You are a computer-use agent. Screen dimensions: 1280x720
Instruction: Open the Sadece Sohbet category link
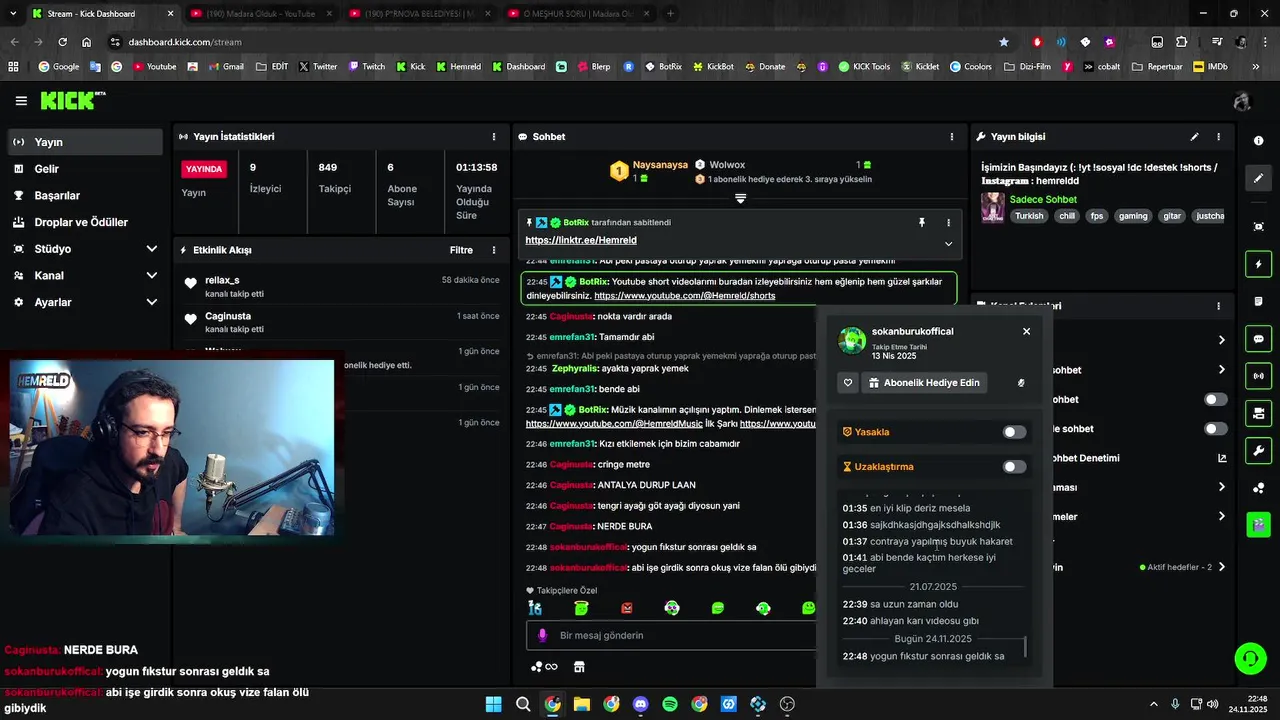[1043, 200]
